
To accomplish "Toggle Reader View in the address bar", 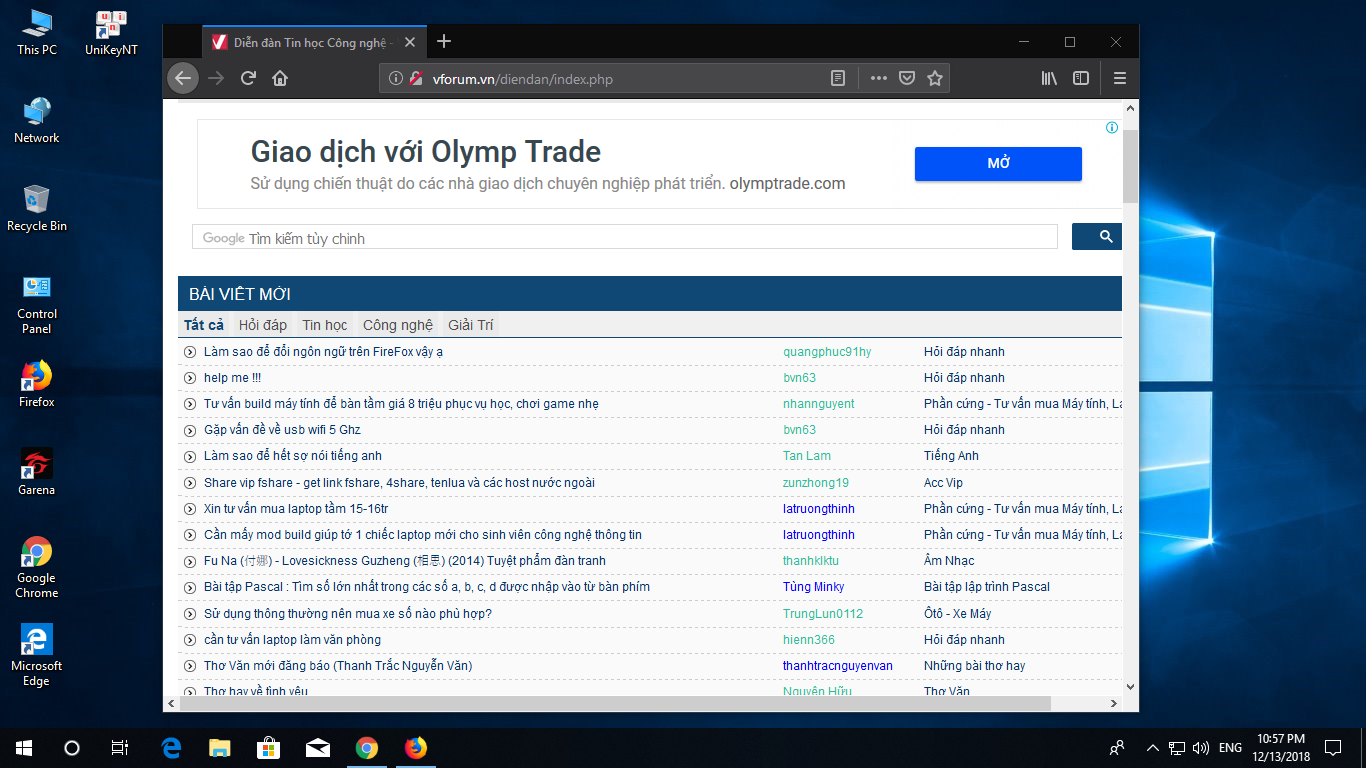I will (x=838, y=78).
